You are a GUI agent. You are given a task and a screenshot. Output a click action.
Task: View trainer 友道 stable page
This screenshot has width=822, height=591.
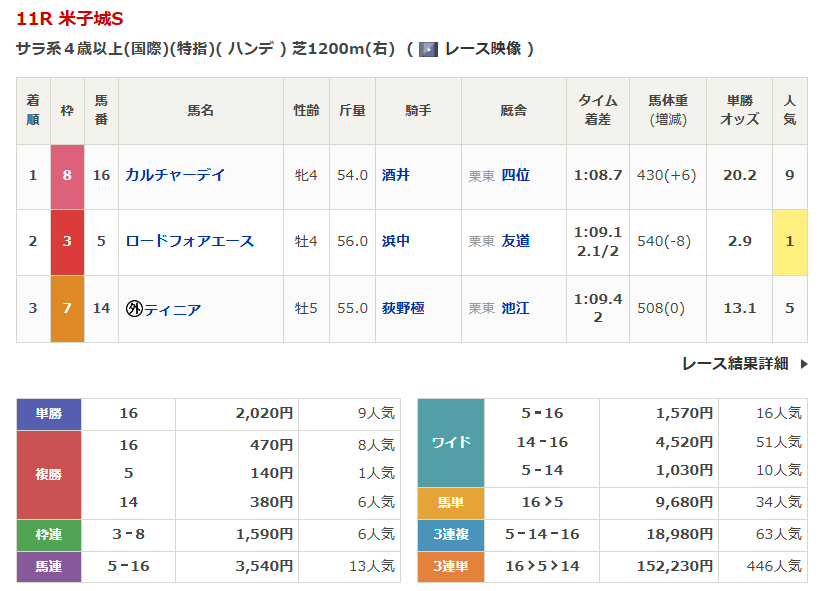[515, 241]
